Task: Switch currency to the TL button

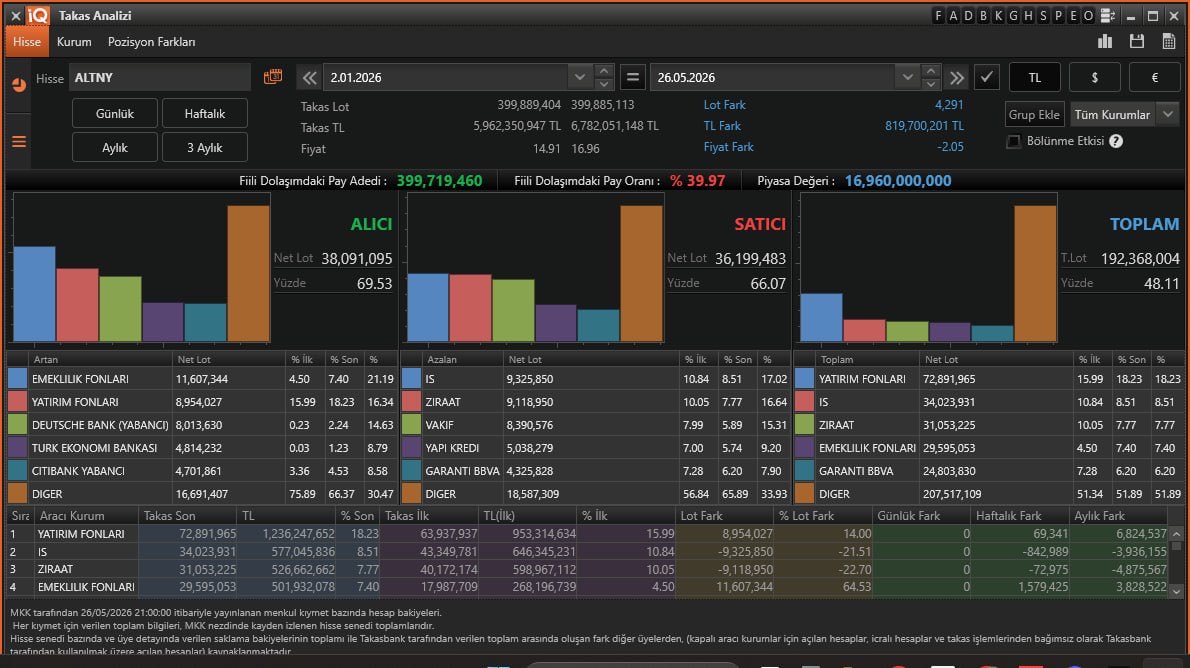Action: [1034, 77]
